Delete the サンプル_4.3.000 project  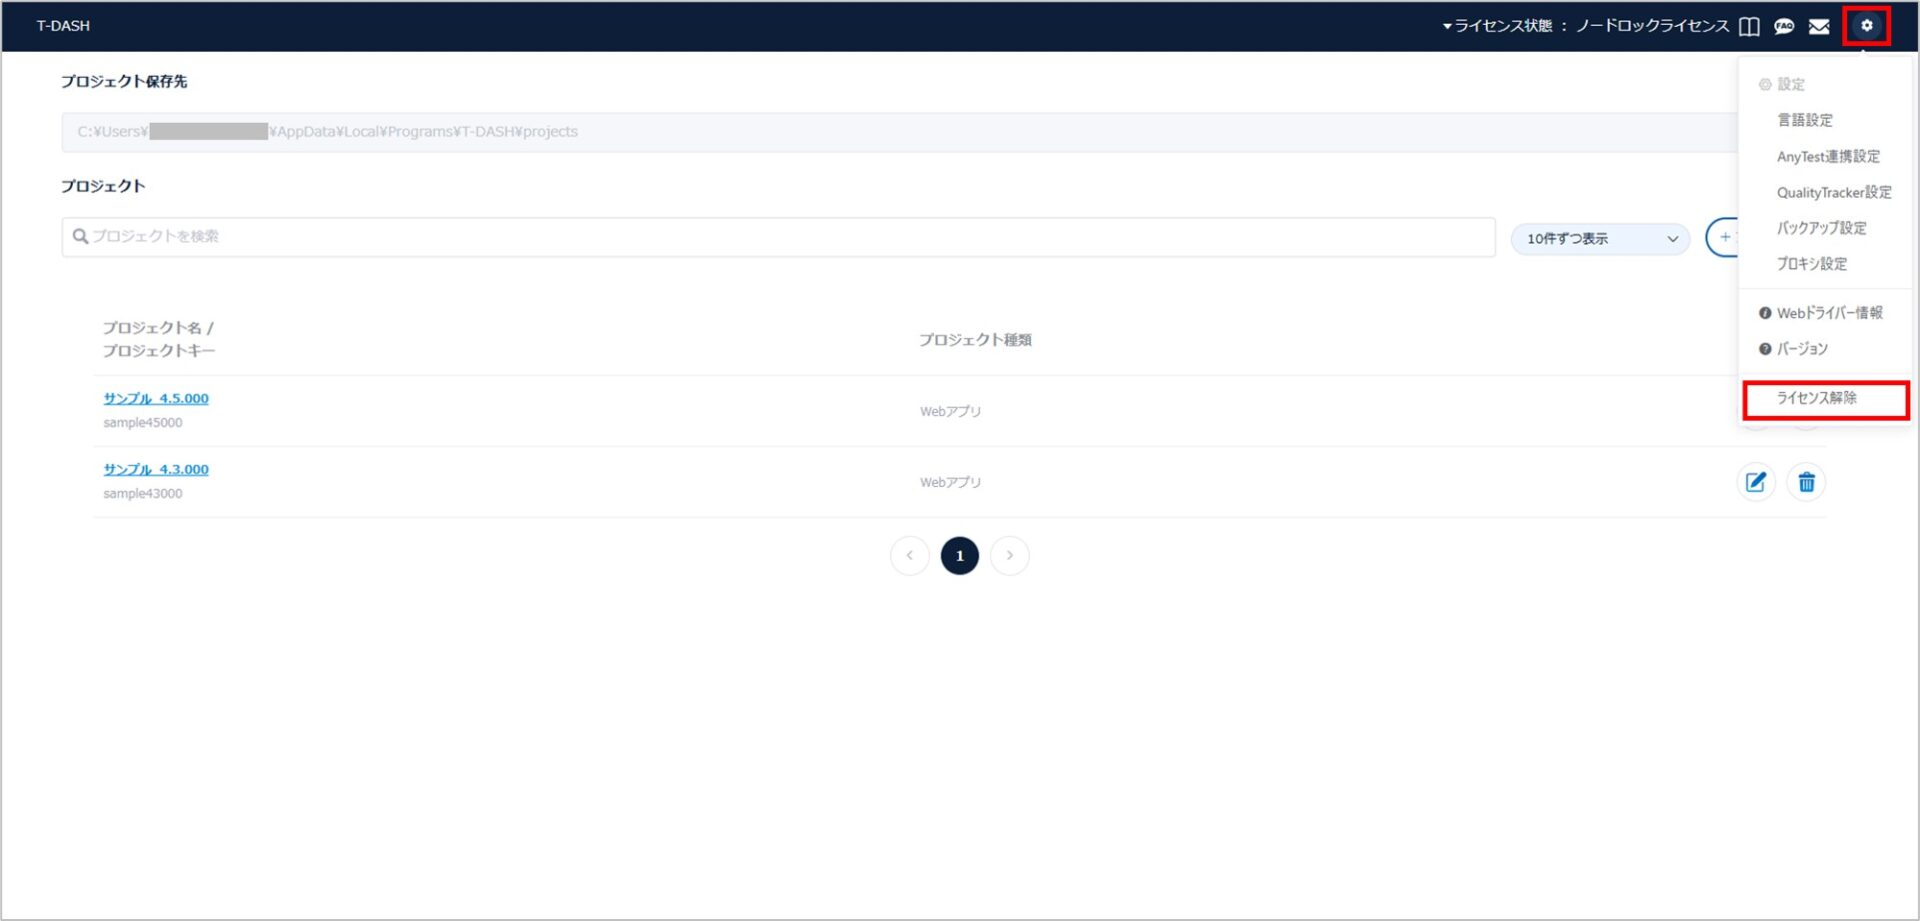(1806, 482)
